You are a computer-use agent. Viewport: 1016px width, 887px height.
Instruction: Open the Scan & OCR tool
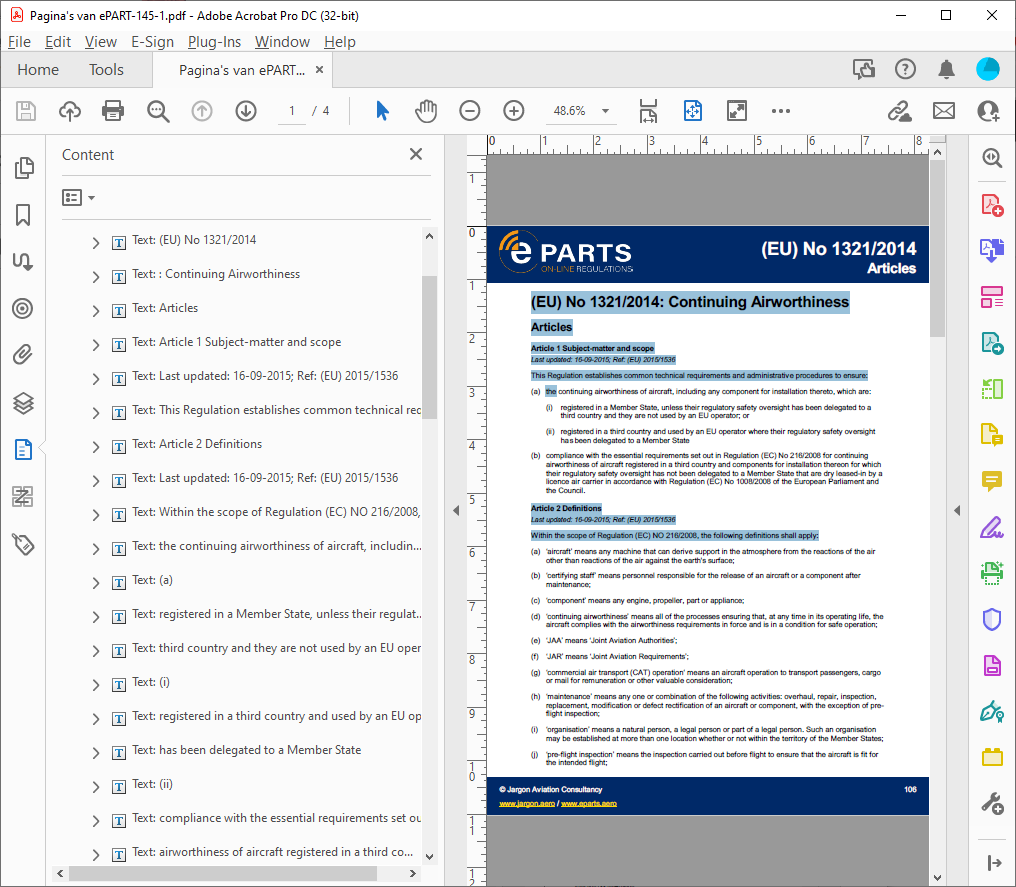tap(991, 573)
